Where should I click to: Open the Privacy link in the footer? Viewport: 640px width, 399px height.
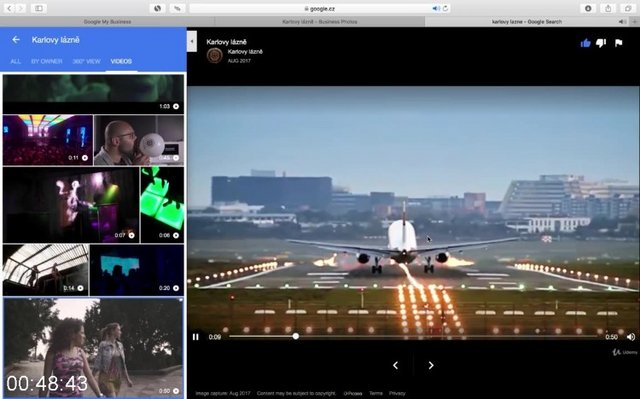tap(397, 393)
